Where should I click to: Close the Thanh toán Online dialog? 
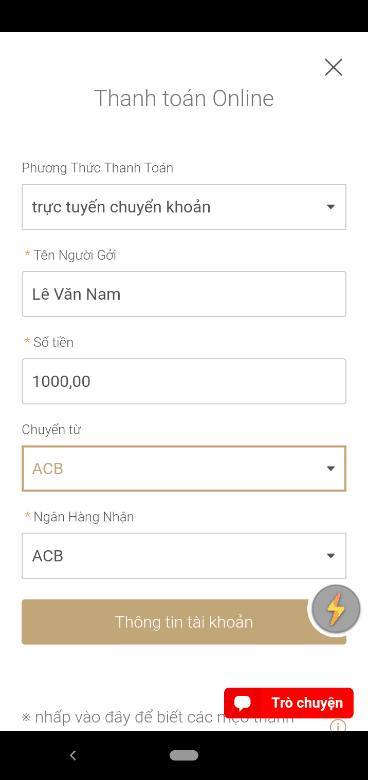(333, 67)
